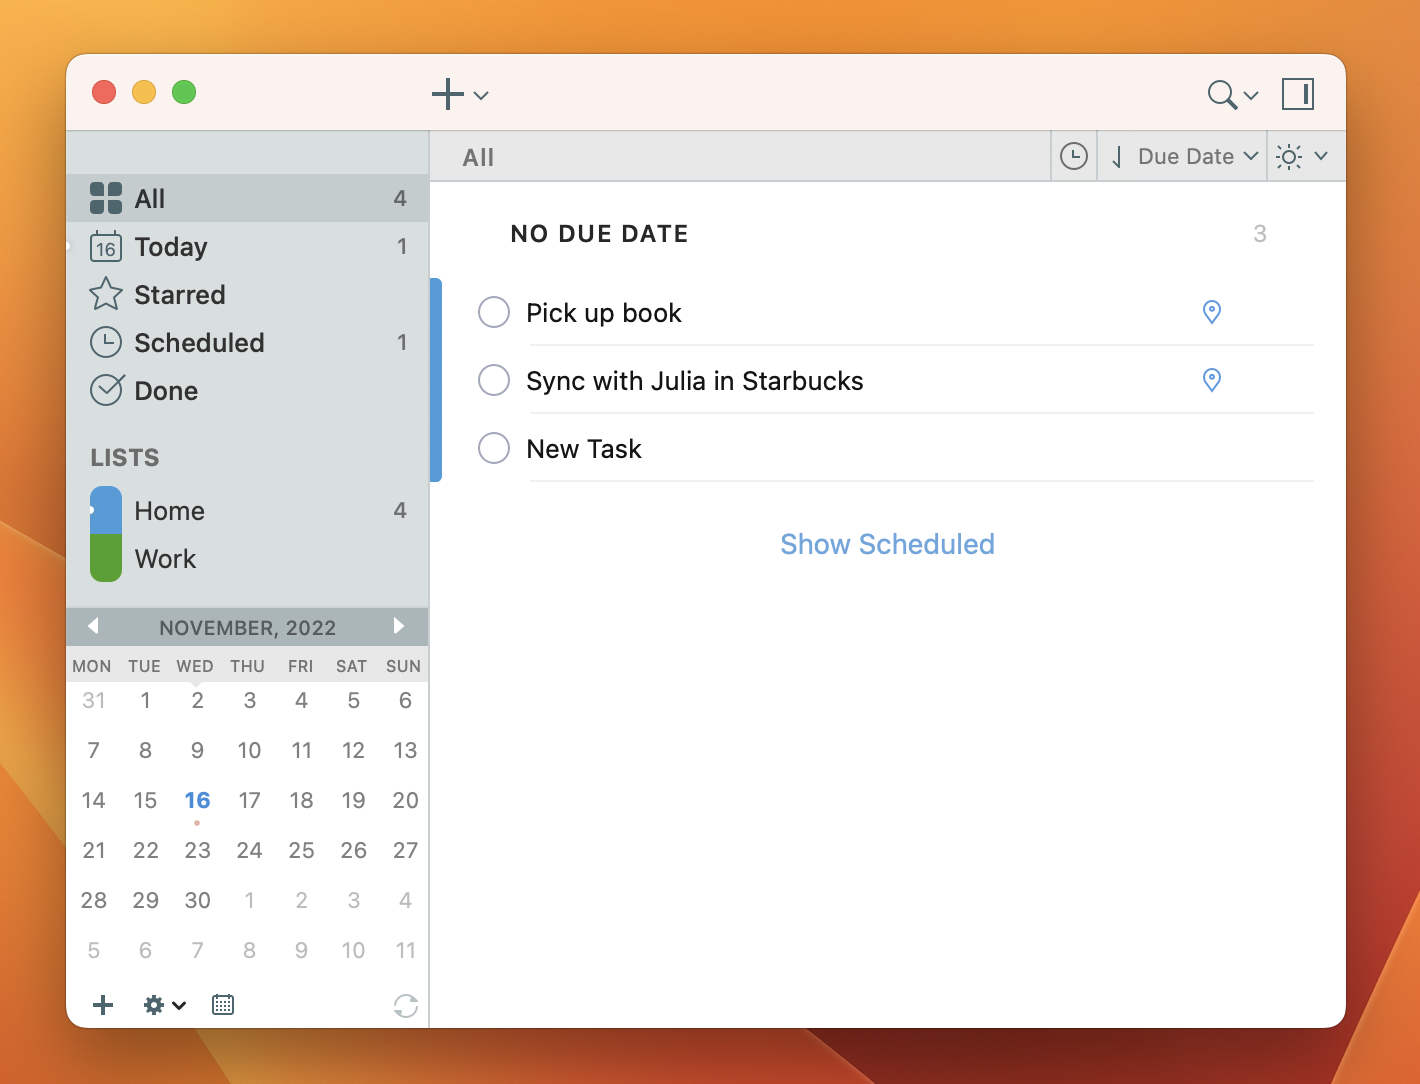Click the clock icon in the task header
The width and height of the screenshot is (1420, 1084).
pyautogui.click(x=1074, y=156)
